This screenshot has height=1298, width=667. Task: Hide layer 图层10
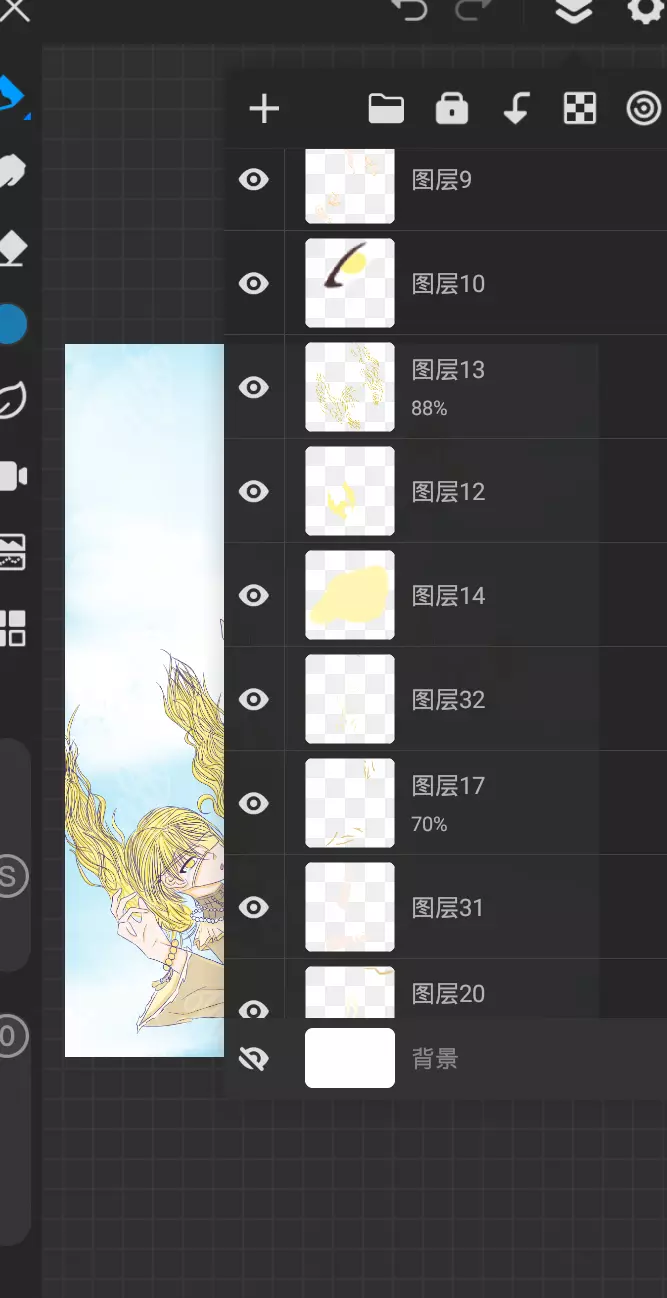(254, 283)
